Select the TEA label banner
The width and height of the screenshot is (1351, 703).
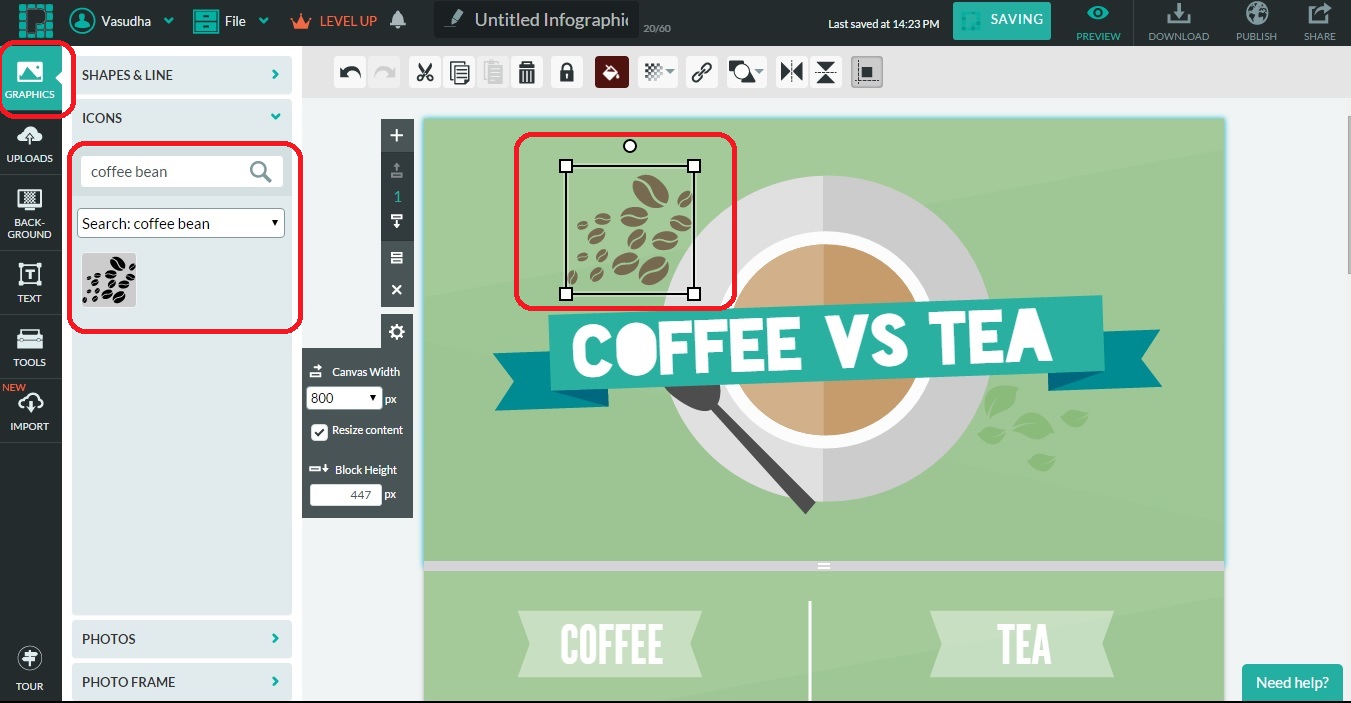click(1023, 644)
